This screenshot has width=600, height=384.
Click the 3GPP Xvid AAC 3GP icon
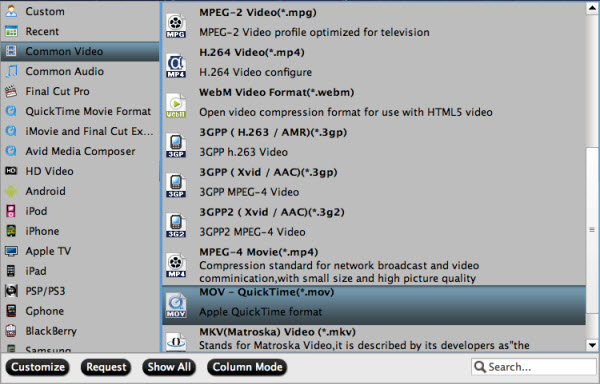tap(176, 186)
